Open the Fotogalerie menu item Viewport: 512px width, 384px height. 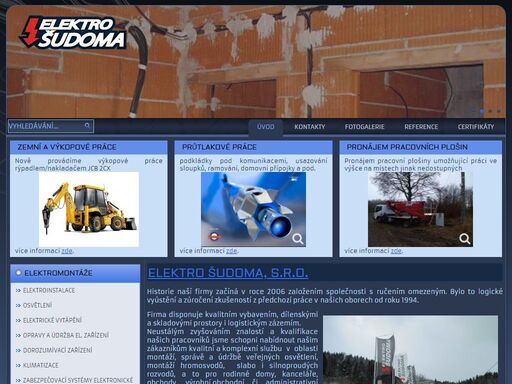pyautogui.click(x=364, y=127)
